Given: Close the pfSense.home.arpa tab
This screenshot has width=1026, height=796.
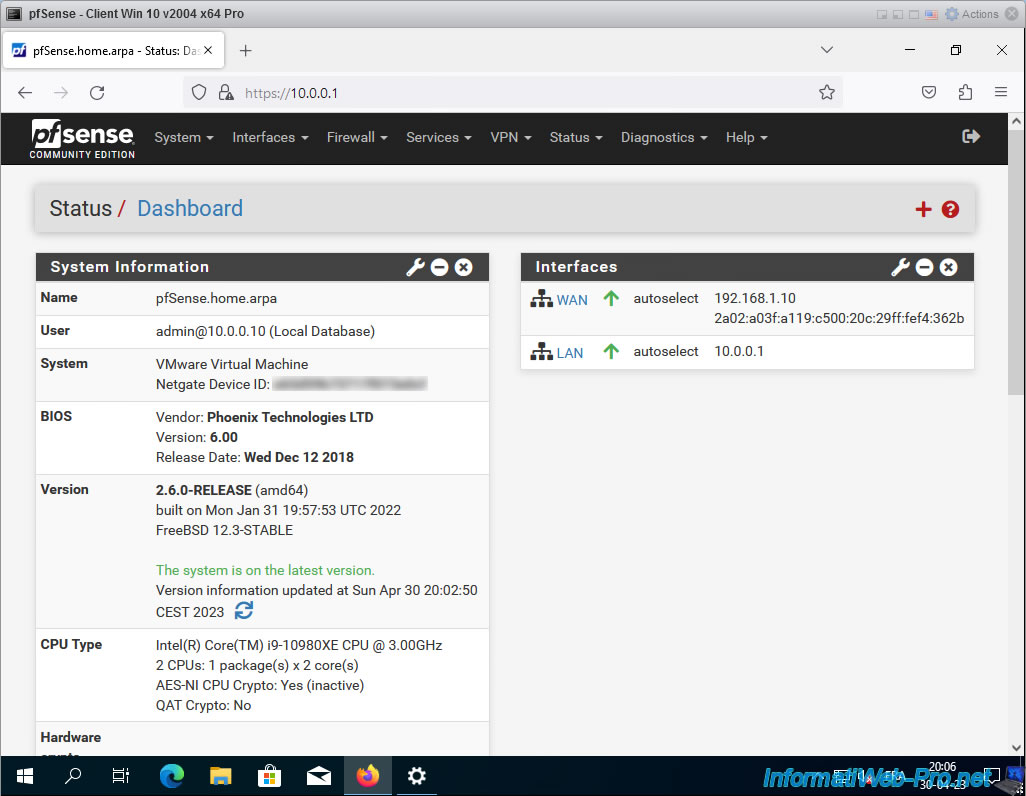Looking at the screenshot, I should click(x=208, y=50).
